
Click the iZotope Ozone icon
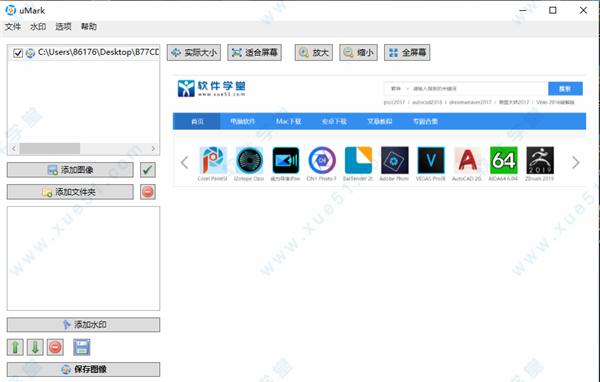[x=249, y=160]
